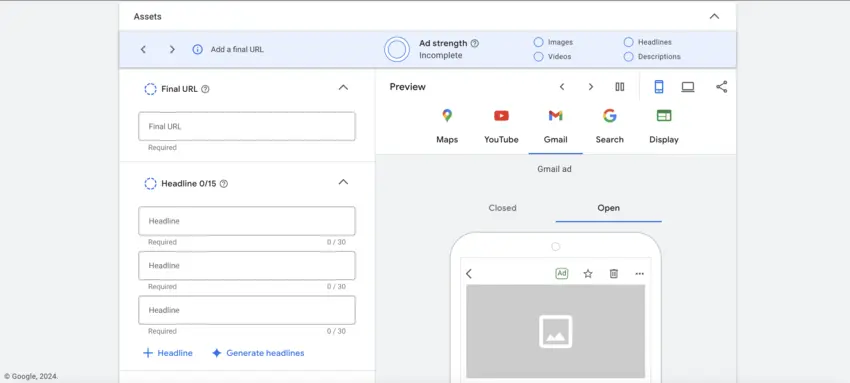Image resolution: width=850 pixels, height=383 pixels.
Task: Show previous preview
Action: coord(562,87)
